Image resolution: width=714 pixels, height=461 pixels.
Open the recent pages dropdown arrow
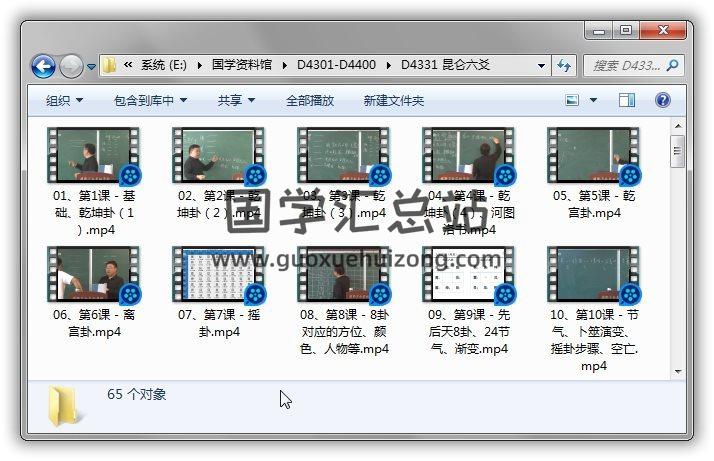tap(92, 67)
